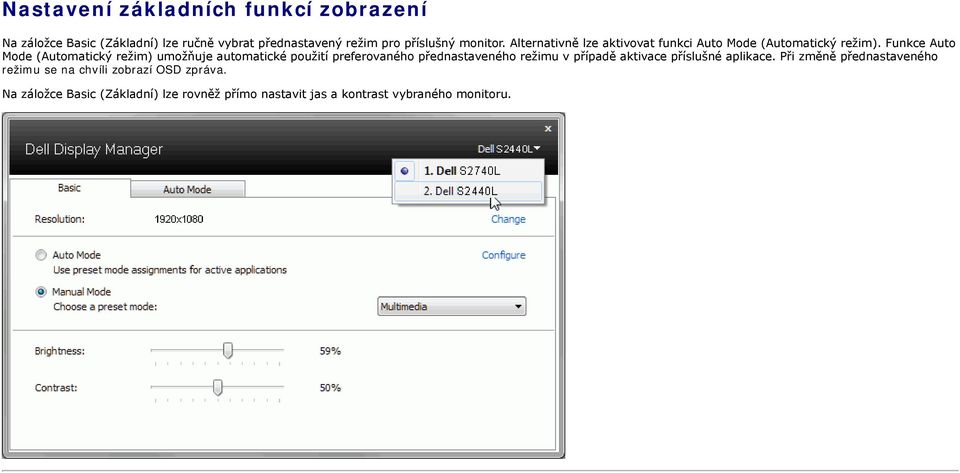Click the Resolution: label

pyautogui.click(x=60, y=219)
